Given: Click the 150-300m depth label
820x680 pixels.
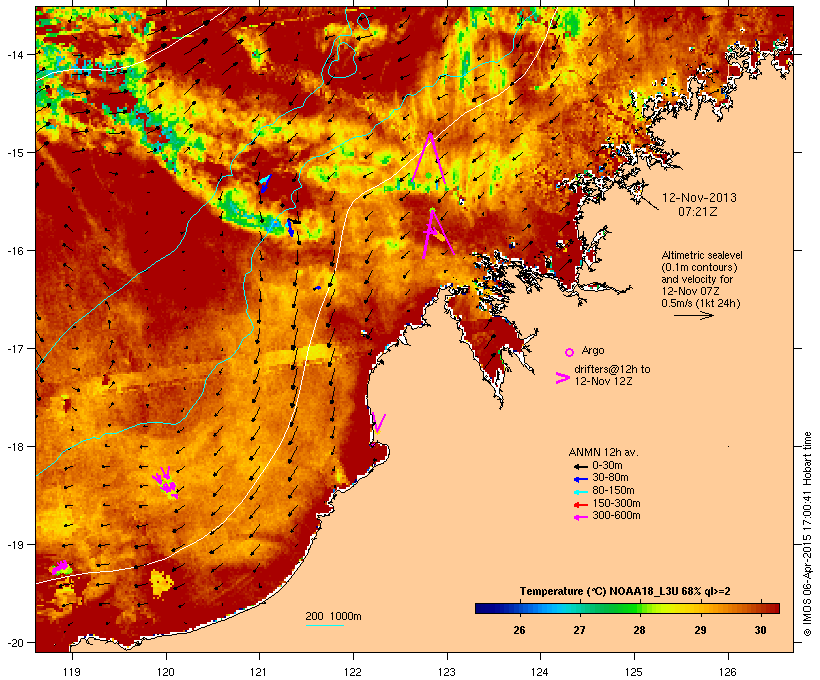Looking at the screenshot, I should pos(616,503).
